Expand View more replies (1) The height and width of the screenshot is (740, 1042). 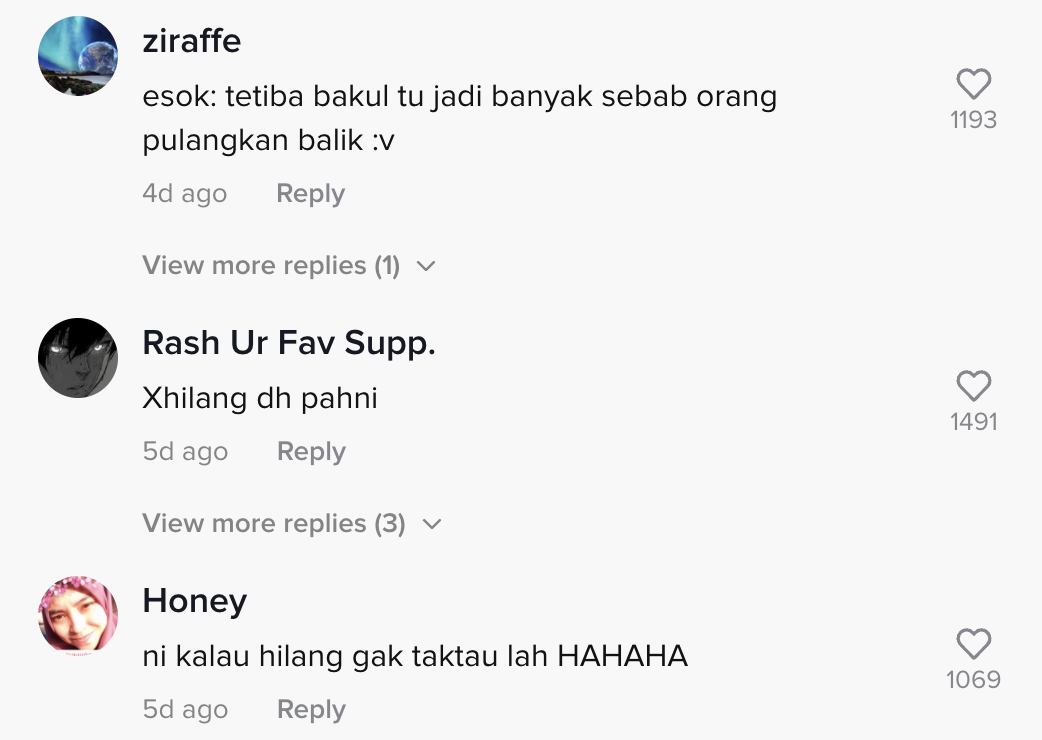289,265
